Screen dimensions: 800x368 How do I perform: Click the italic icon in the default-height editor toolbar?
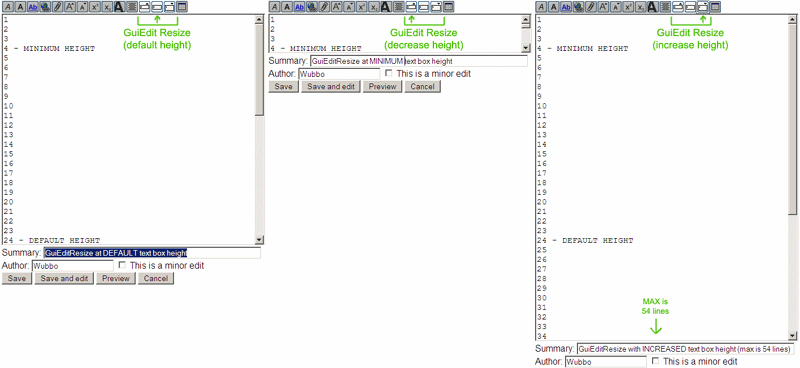click(8, 7)
